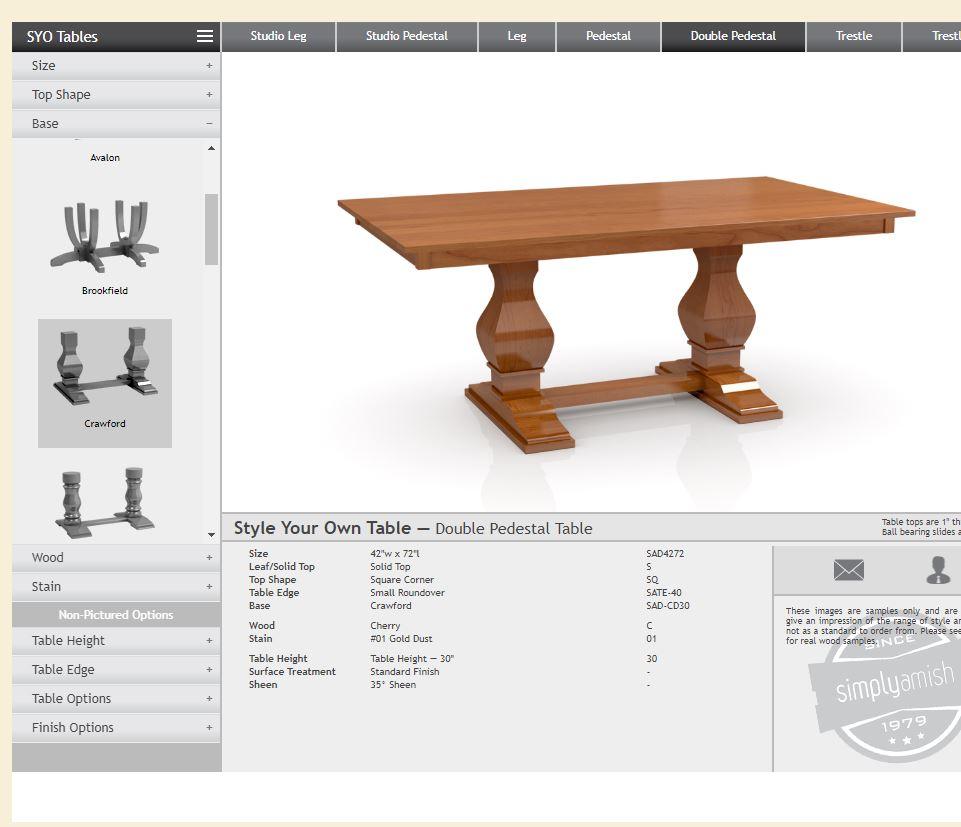This screenshot has width=961, height=827.
Task: Click the scroll-down arrow in the base list
Action: [210, 534]
